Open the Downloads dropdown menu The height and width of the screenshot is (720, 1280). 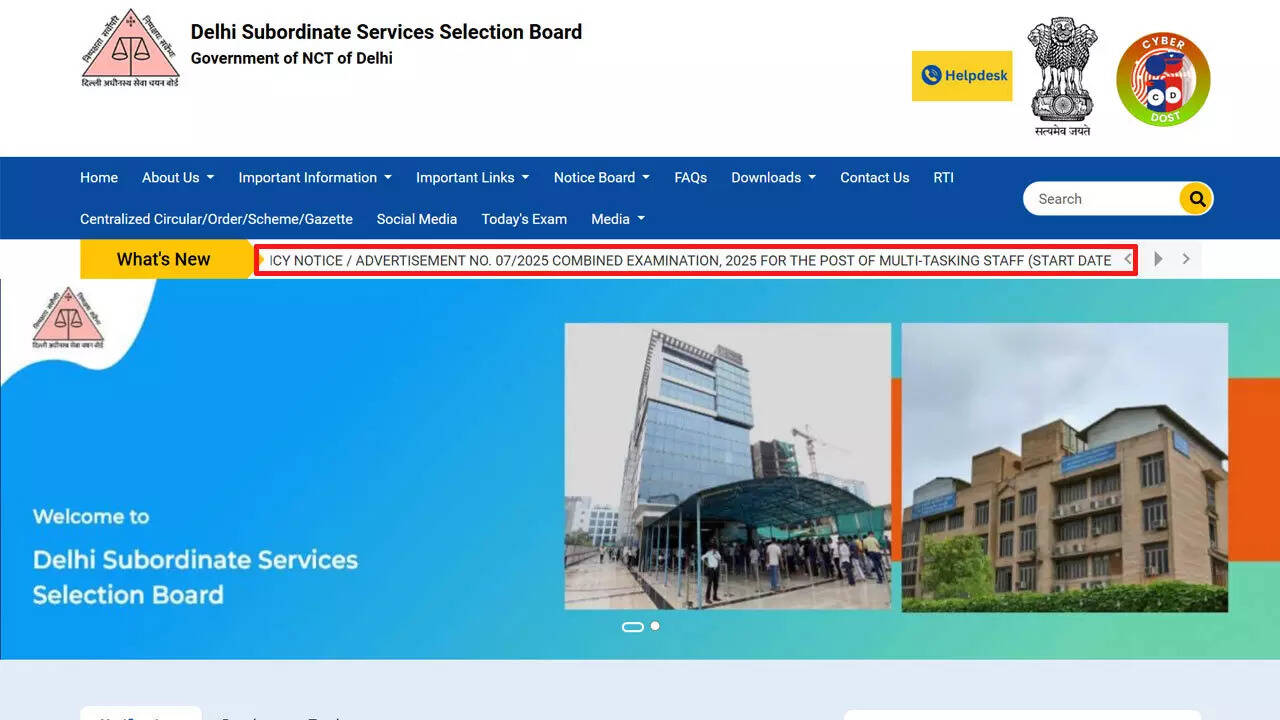click(773, 177)
